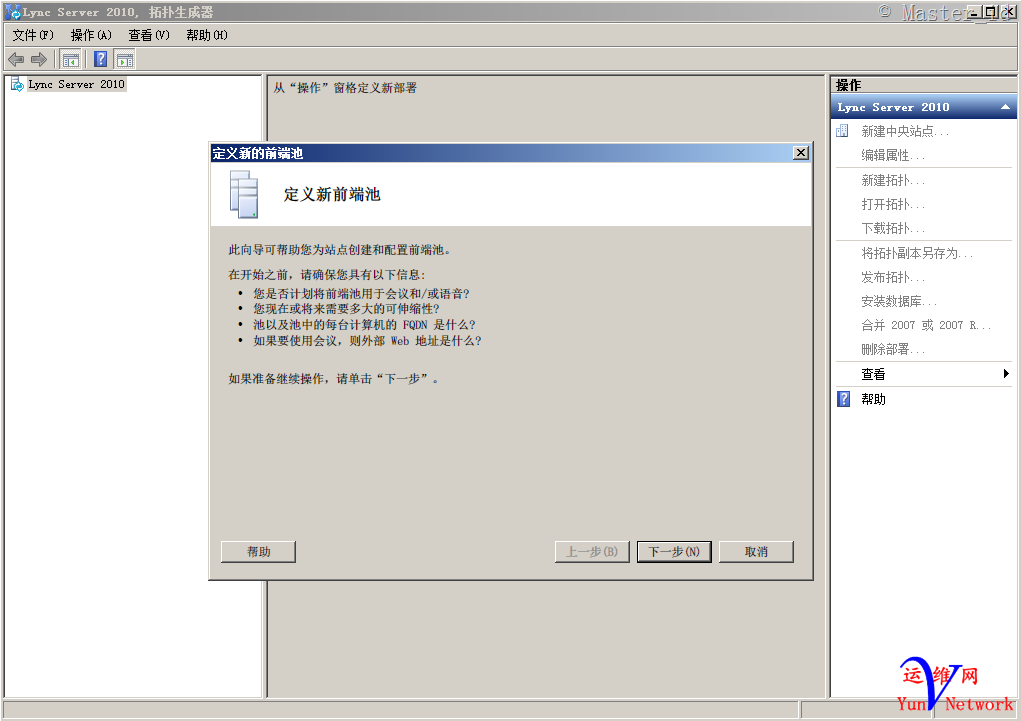The width and height of the screenshot is (1021, 721).
Task: Click the Forward arrow toolbar icon
Action: [x=39, y=60]
